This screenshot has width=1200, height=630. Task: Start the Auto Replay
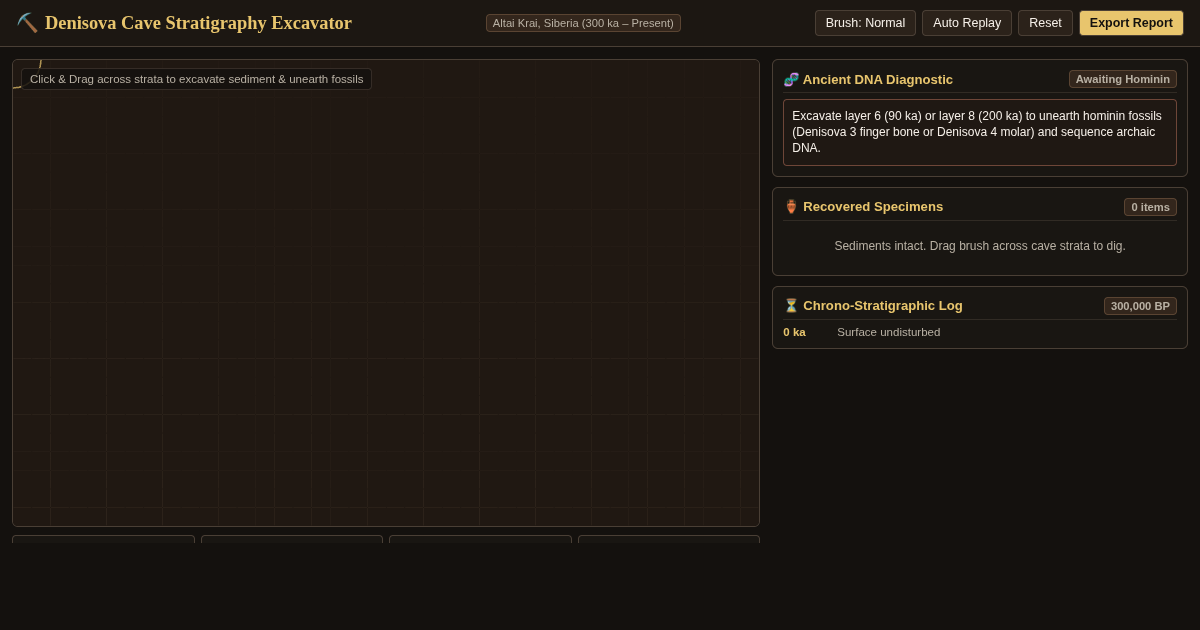[x=967, y=23]
